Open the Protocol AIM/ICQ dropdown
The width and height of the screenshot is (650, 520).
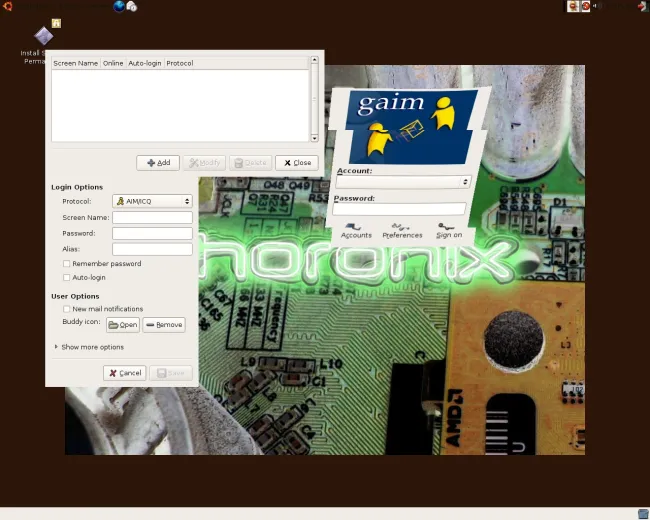click(x=152, y=201)
